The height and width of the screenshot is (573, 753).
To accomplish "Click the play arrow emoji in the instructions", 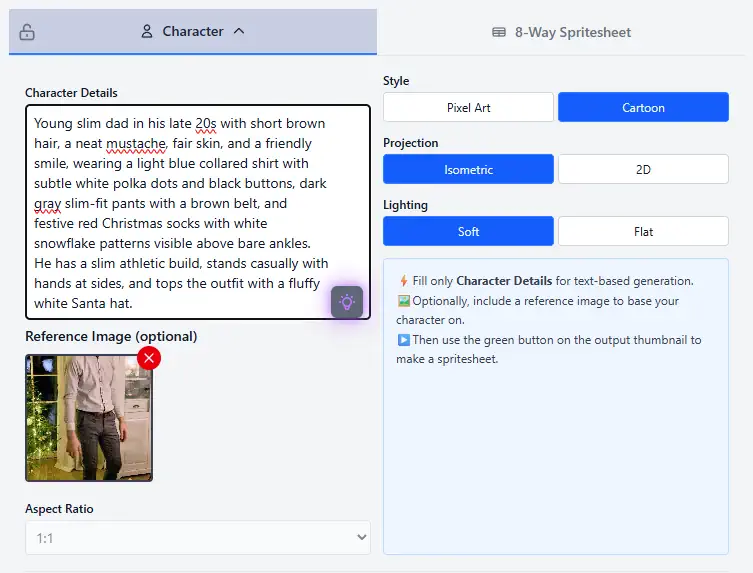I will coord(403,340).
